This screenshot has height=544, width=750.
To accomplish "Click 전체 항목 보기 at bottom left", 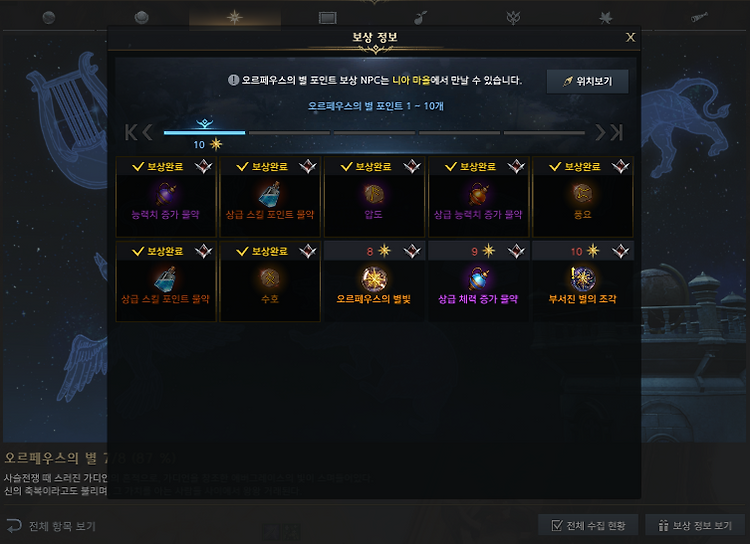I will [x=52, y=526].
